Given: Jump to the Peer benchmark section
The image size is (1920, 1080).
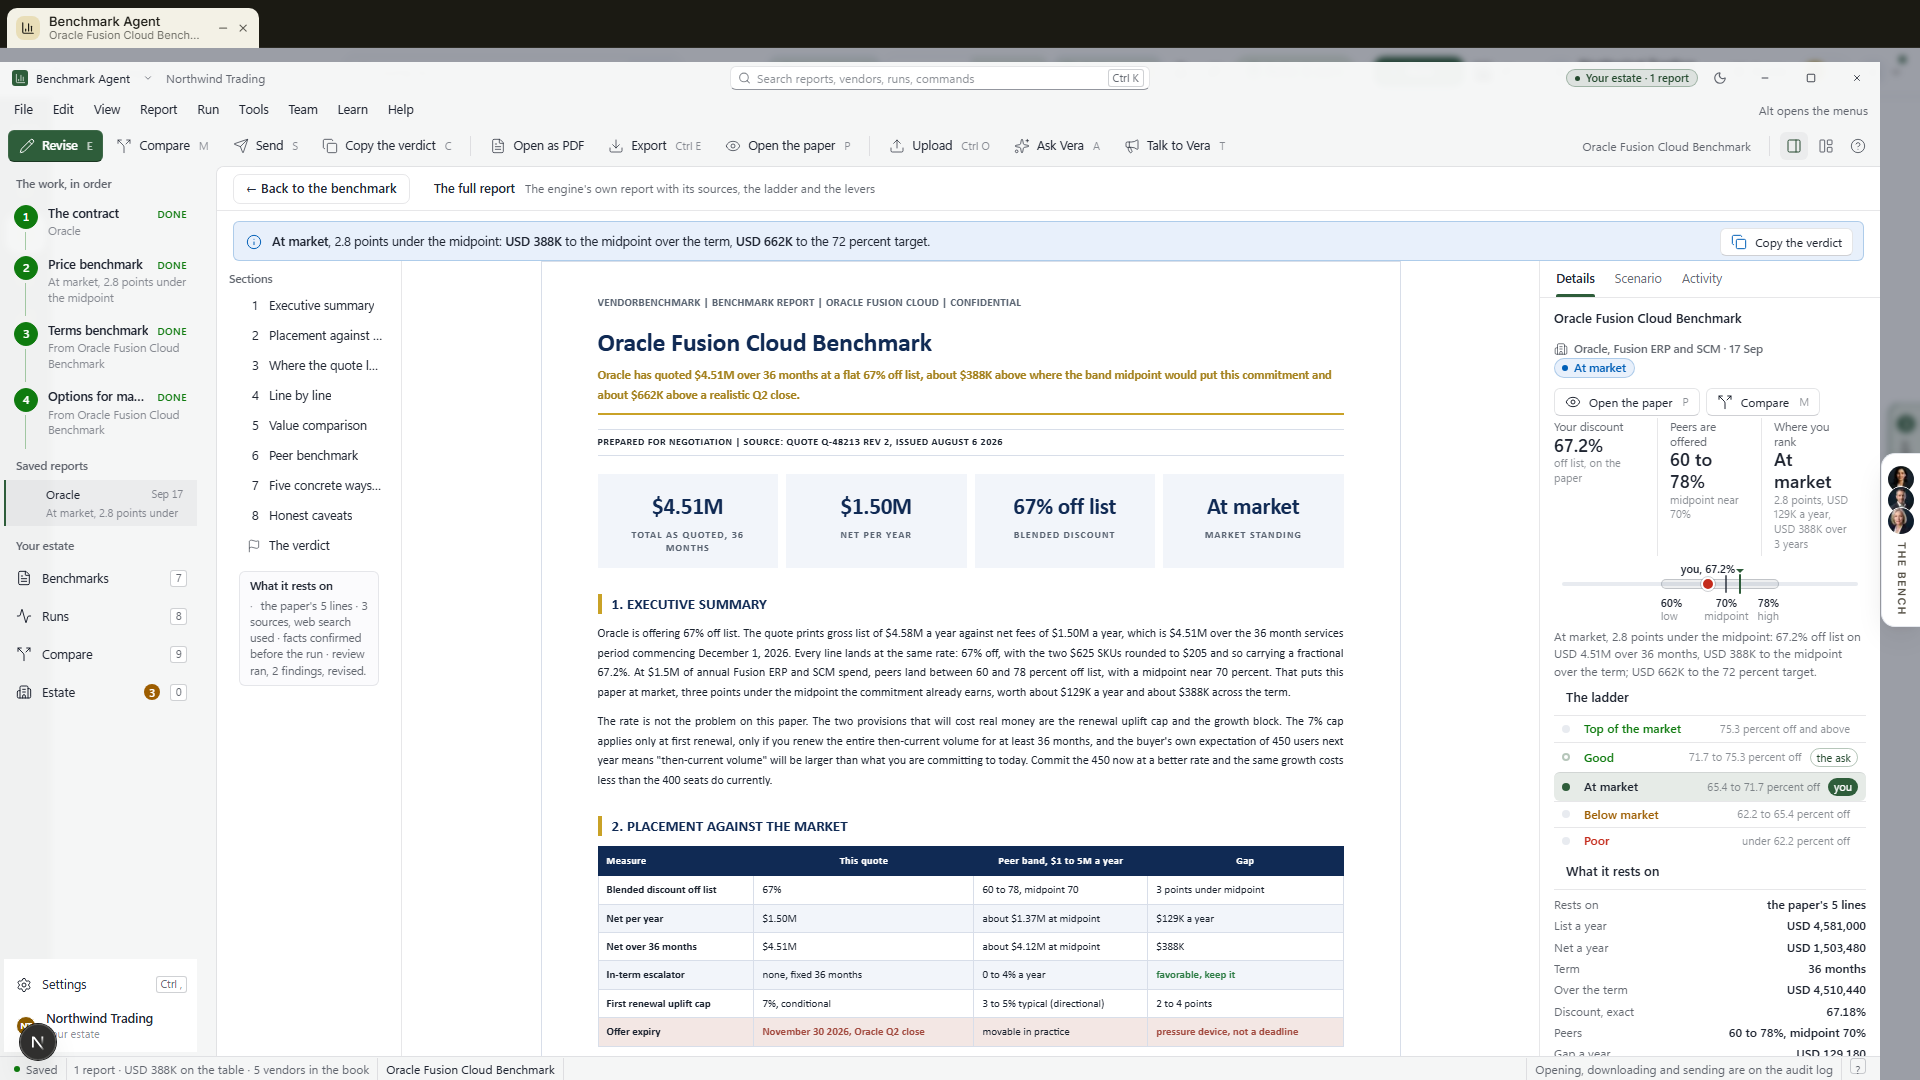Looking at the screenshot, I should point(313,456).
